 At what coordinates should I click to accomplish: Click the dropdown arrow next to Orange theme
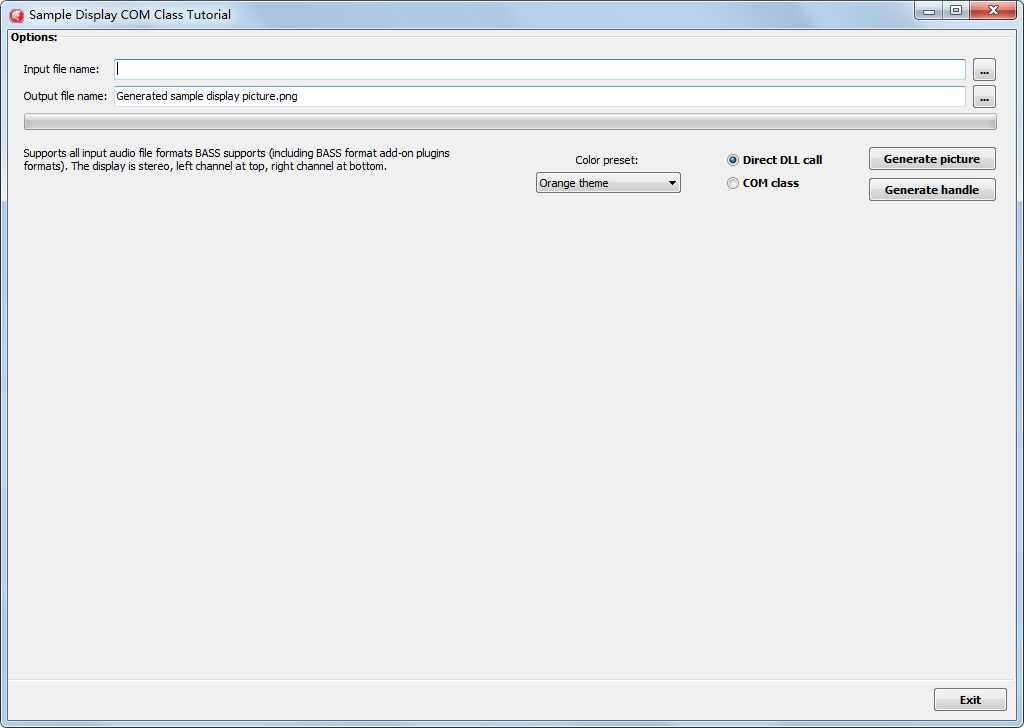click(x=671, y=182)
